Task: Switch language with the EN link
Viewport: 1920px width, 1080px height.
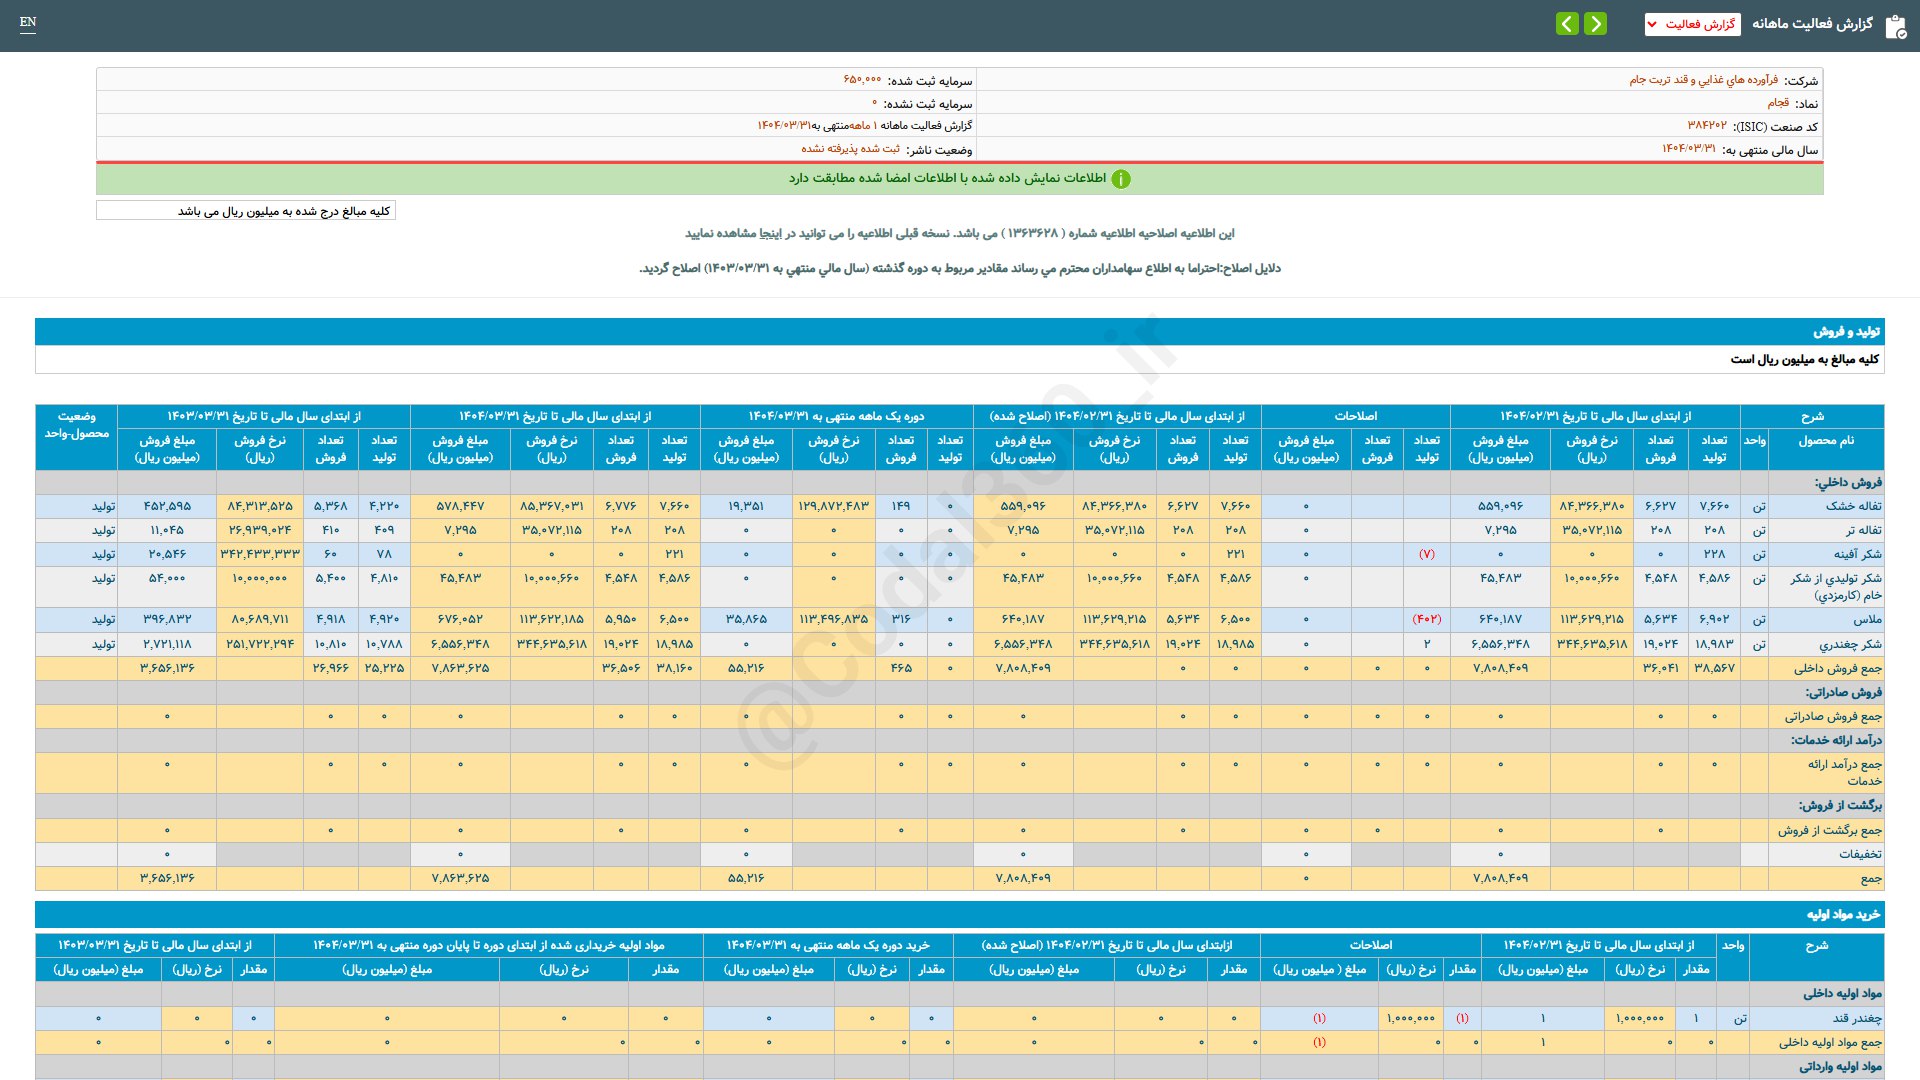Action: (28, 22)
